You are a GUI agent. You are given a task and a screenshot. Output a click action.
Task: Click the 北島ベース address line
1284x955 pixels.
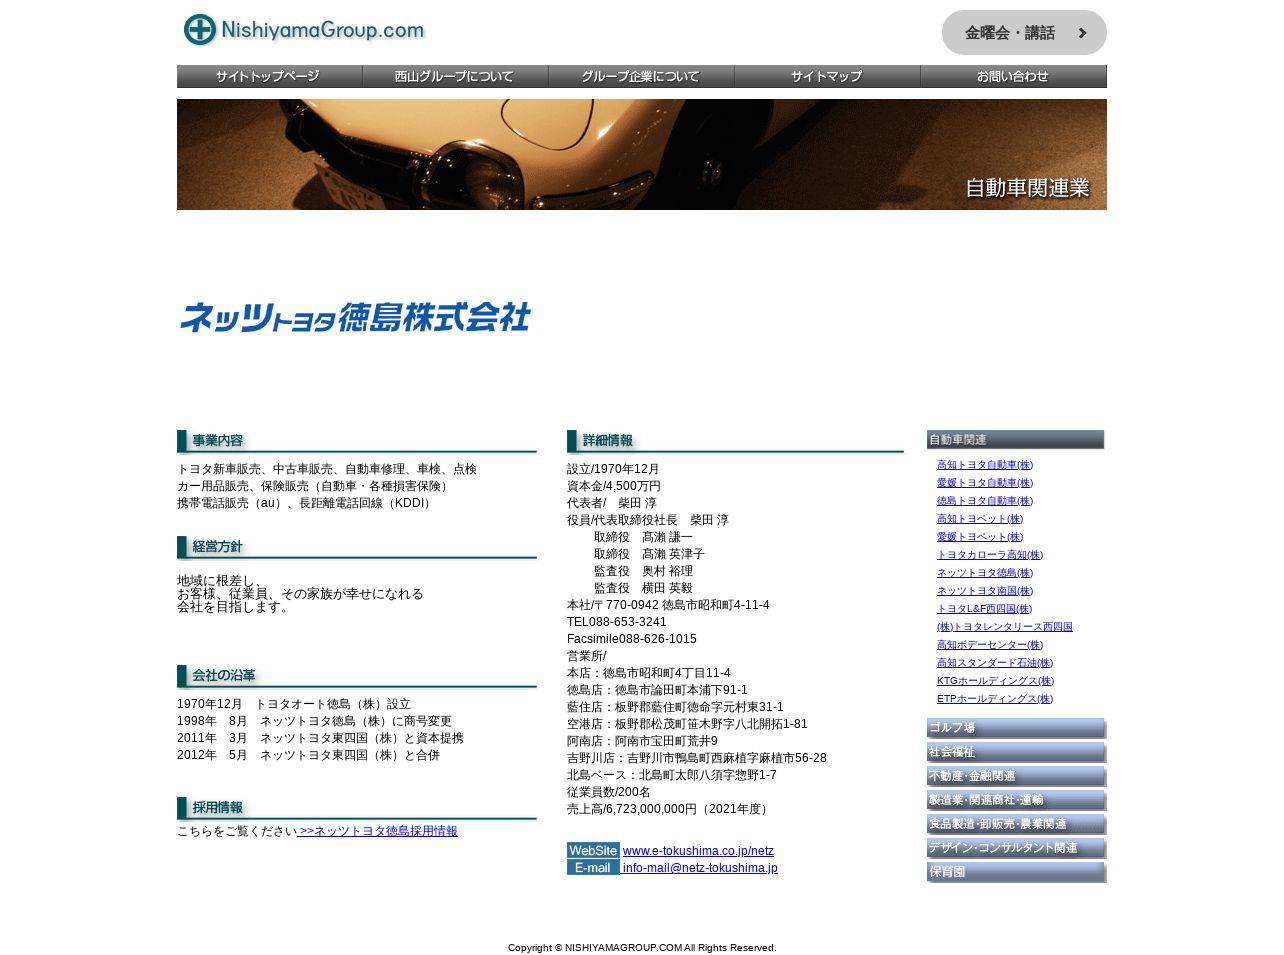(672, 775)
